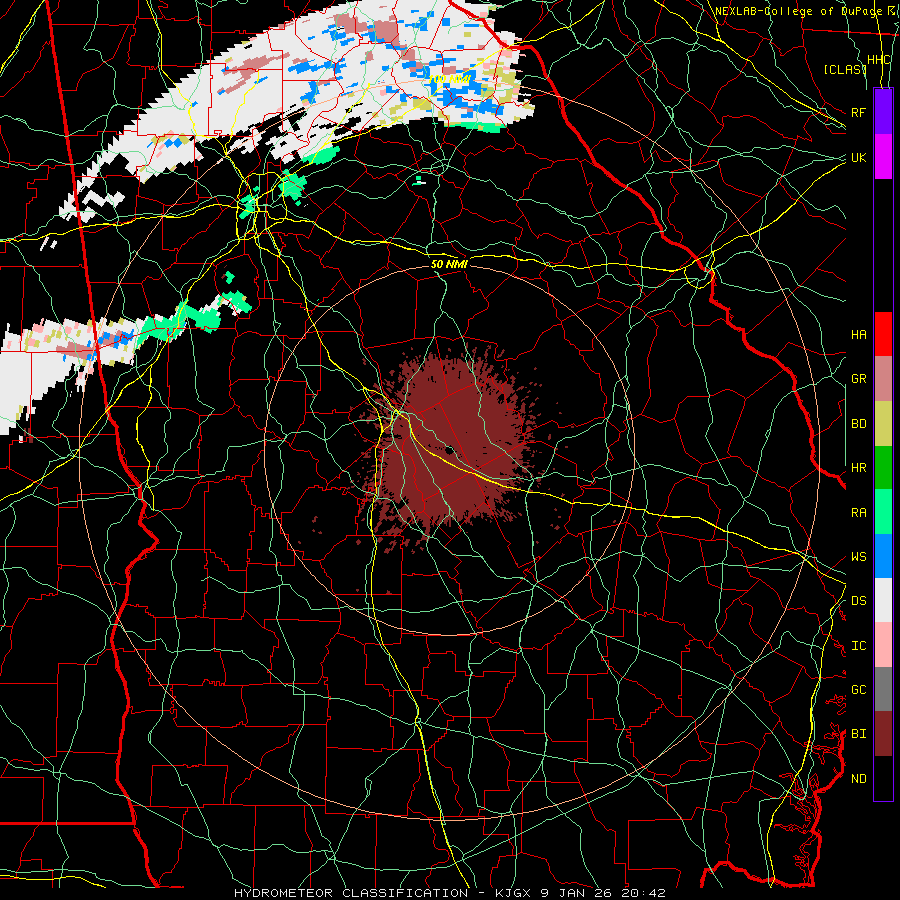The image size is (900, 900).
Task: Click the HHC product code label
Action: tap(878, 60)
